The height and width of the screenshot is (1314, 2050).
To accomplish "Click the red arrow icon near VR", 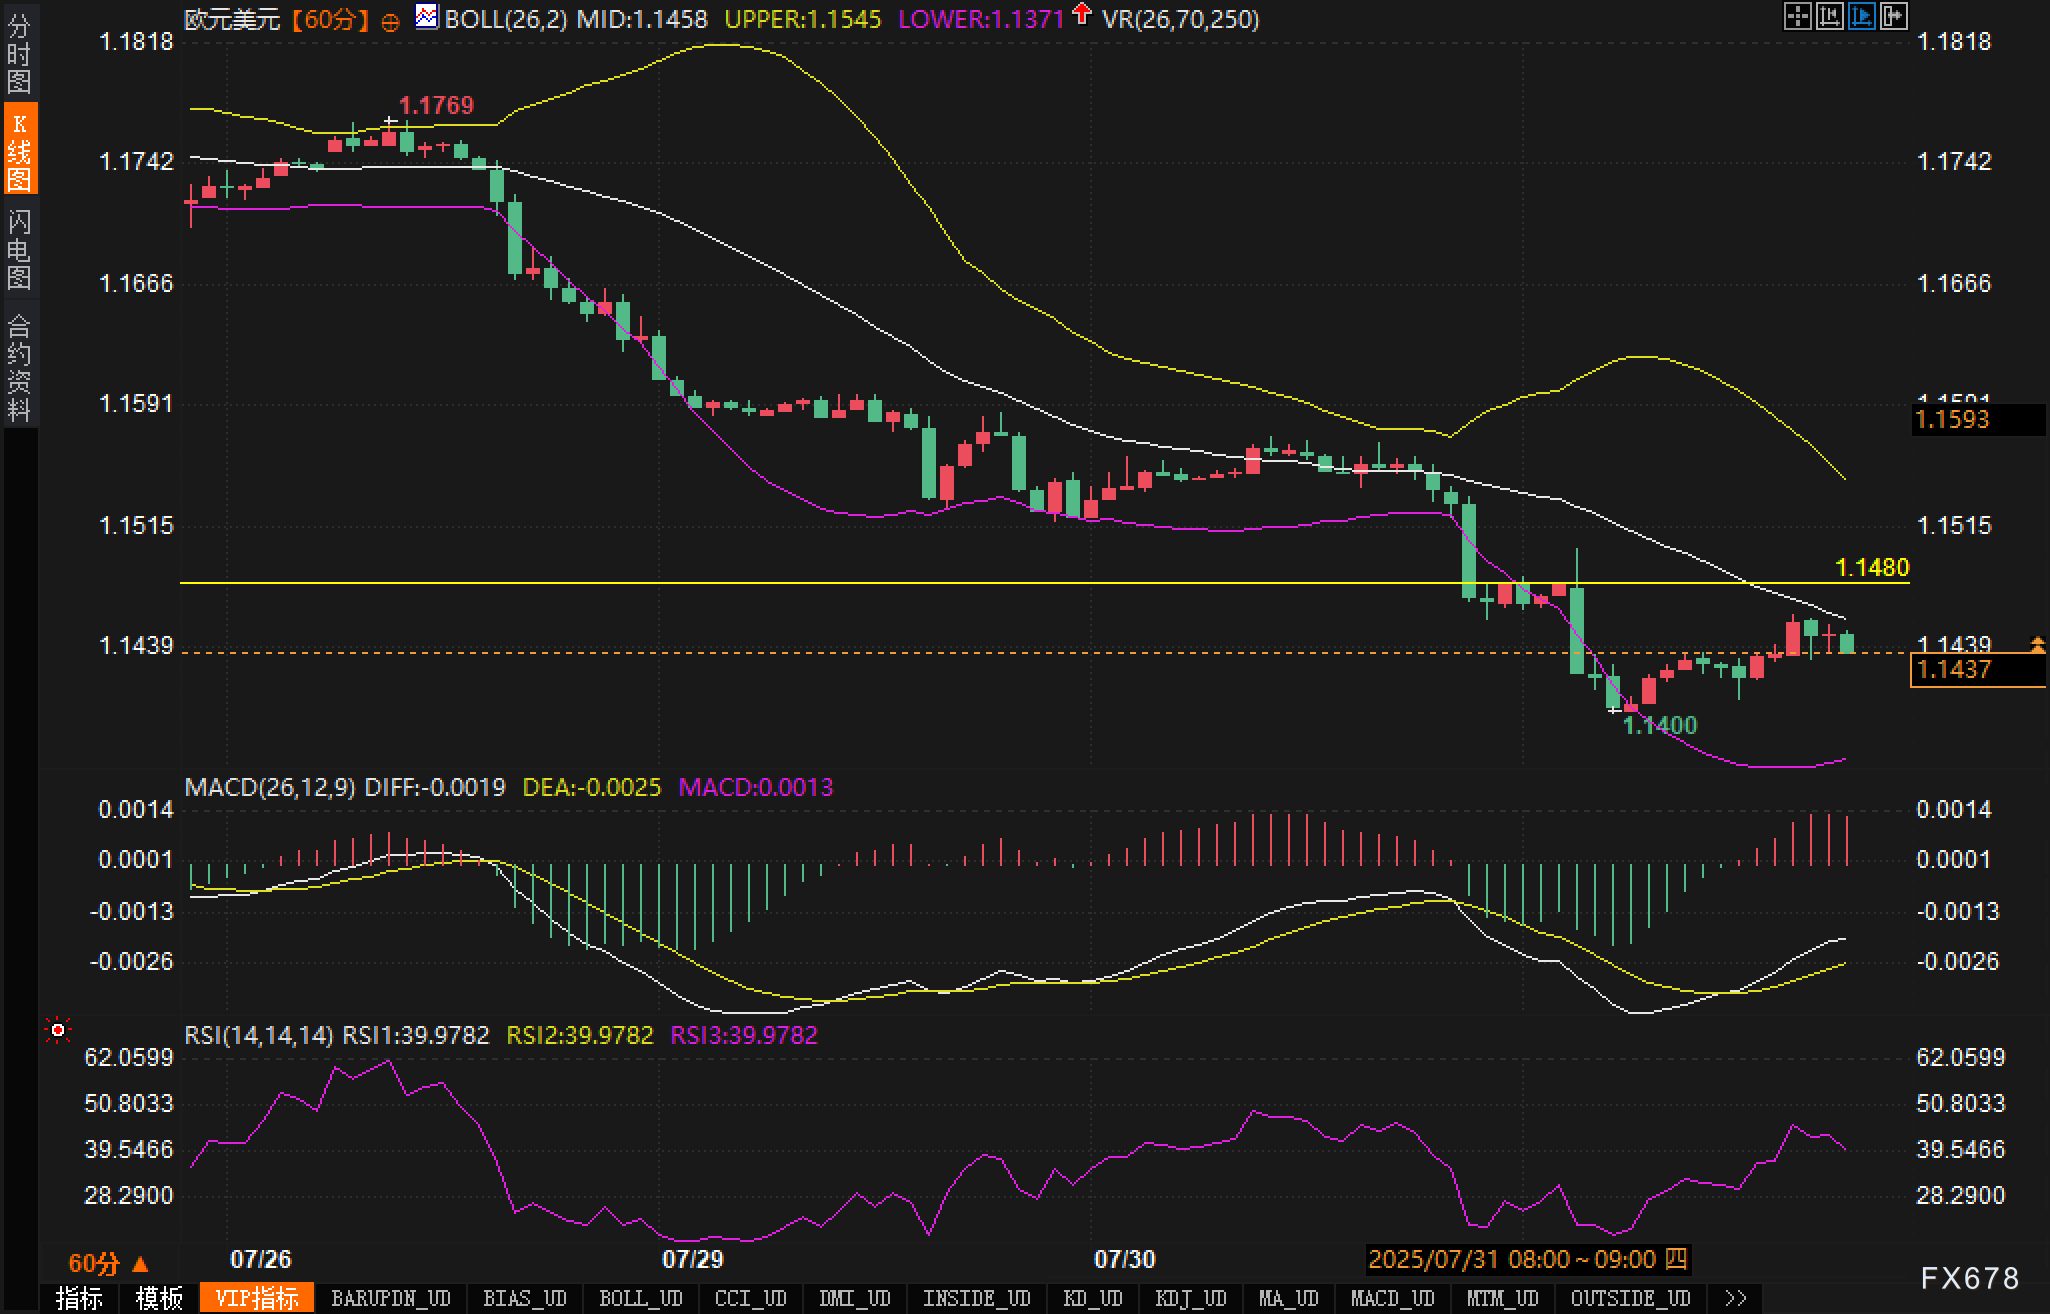I will click(x=1081, y=14).
